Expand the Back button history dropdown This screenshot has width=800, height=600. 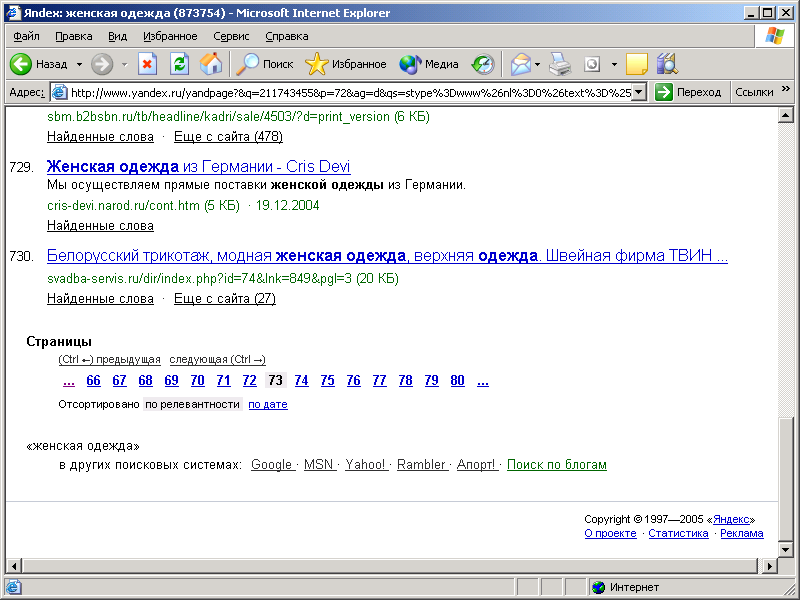click(79, 64)
